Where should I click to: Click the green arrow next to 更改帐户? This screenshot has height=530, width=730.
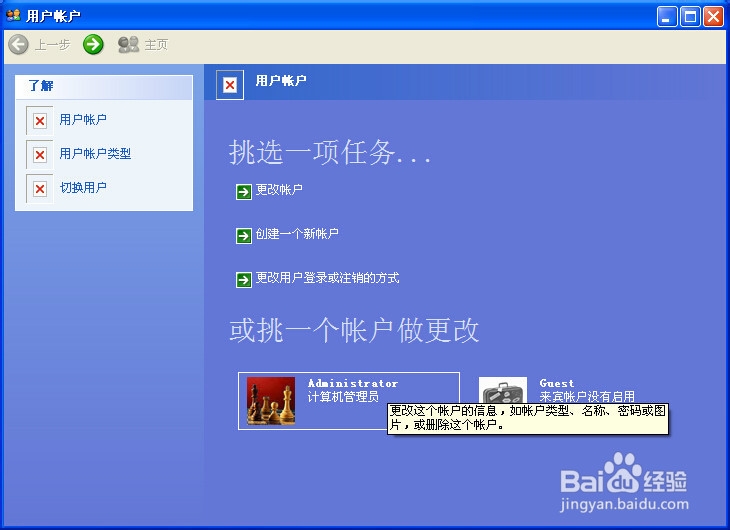click(244, 191)
